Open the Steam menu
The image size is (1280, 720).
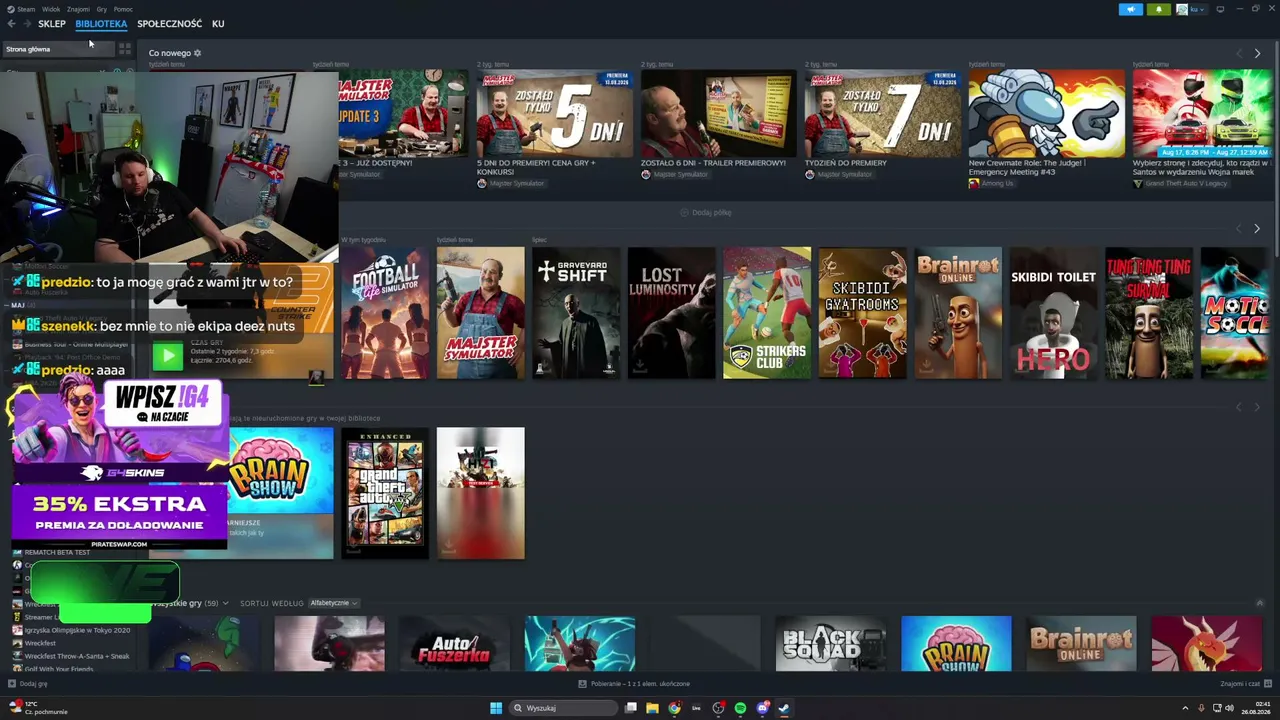click(x=24, y=9)
